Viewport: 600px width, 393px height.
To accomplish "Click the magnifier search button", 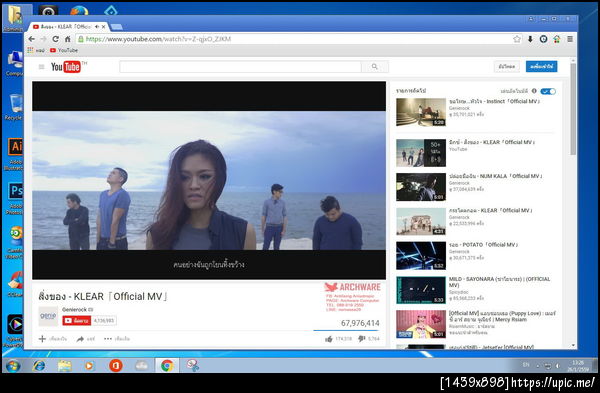I will (x=375, y=67).
